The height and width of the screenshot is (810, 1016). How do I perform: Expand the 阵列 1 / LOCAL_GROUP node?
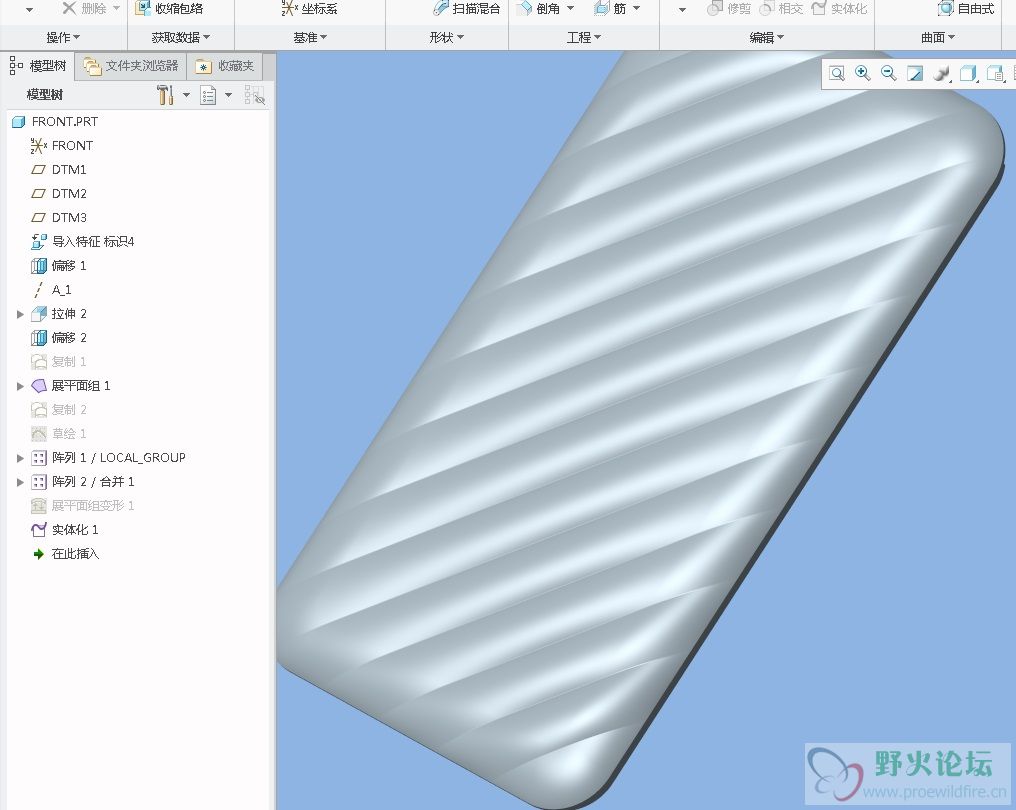(20, 458)
